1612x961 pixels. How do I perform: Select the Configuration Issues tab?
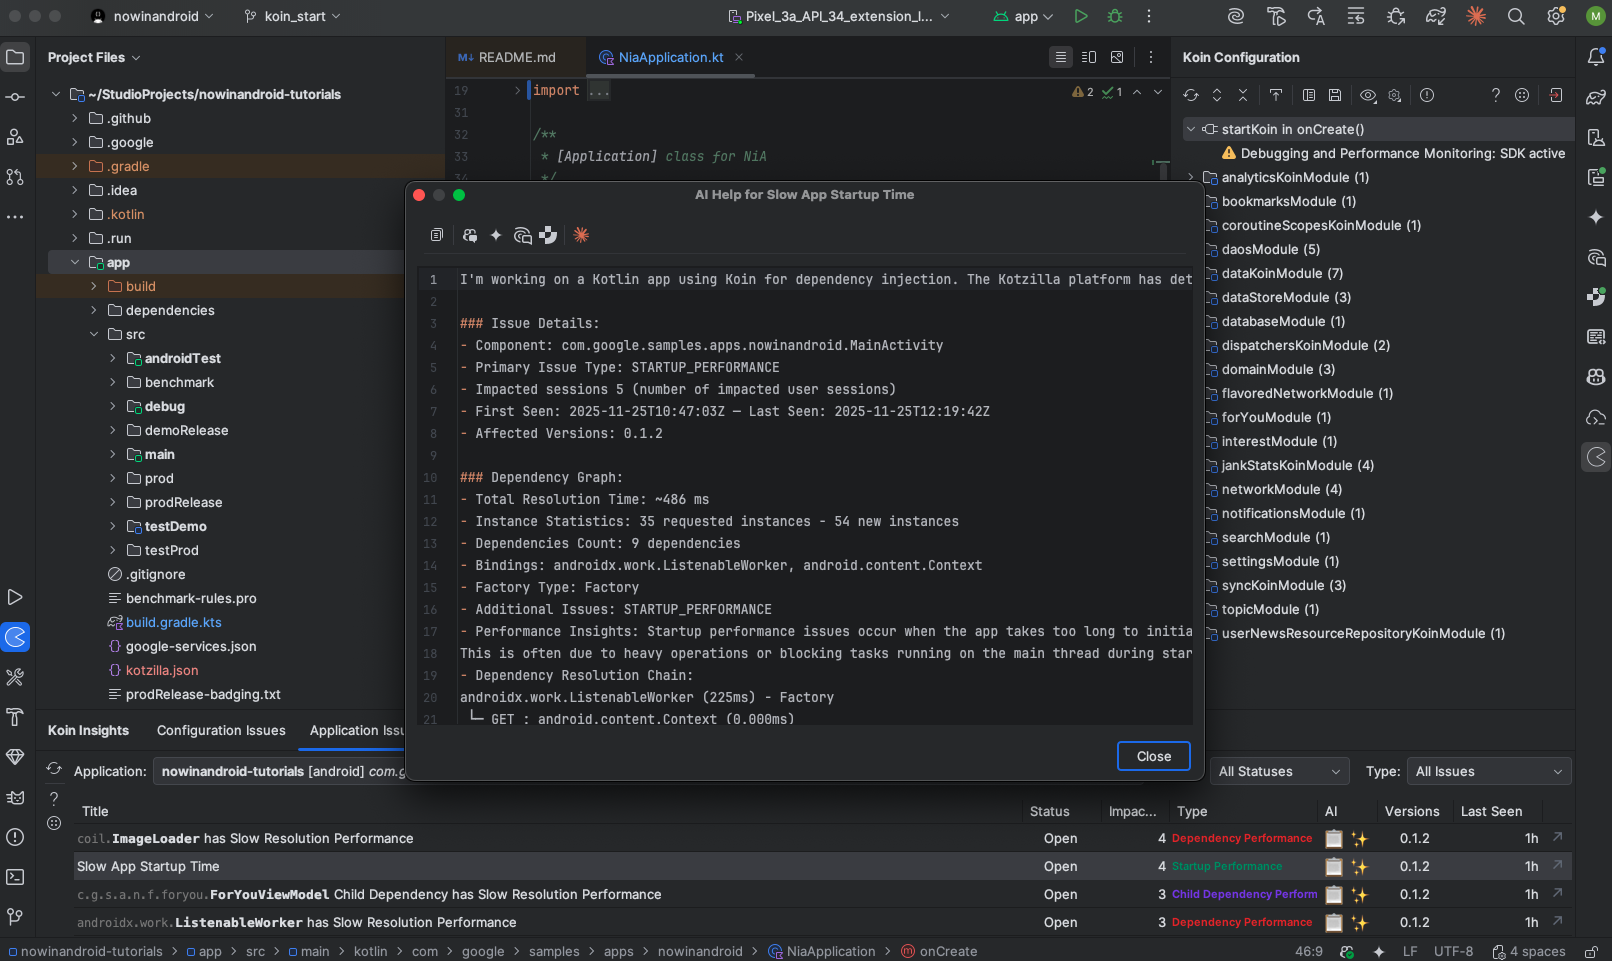tap(221, 730)
